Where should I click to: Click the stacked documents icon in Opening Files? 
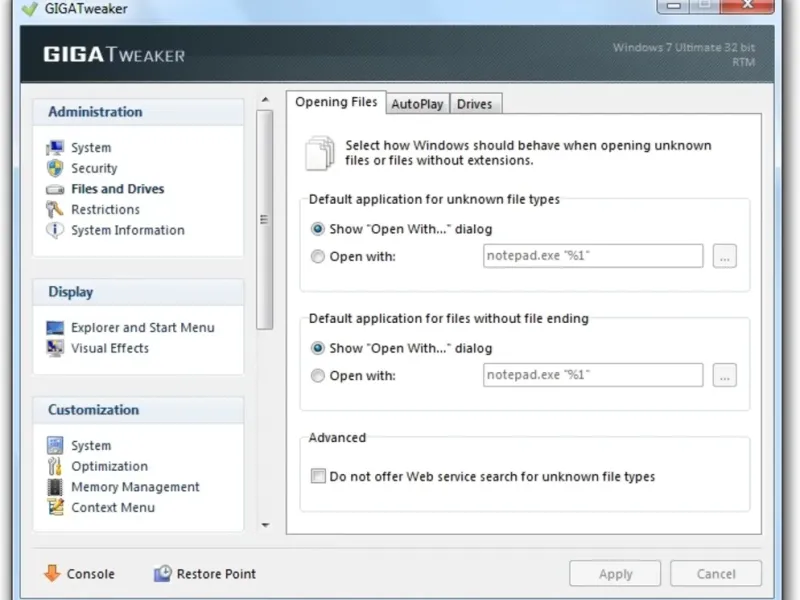click(319, 153)
